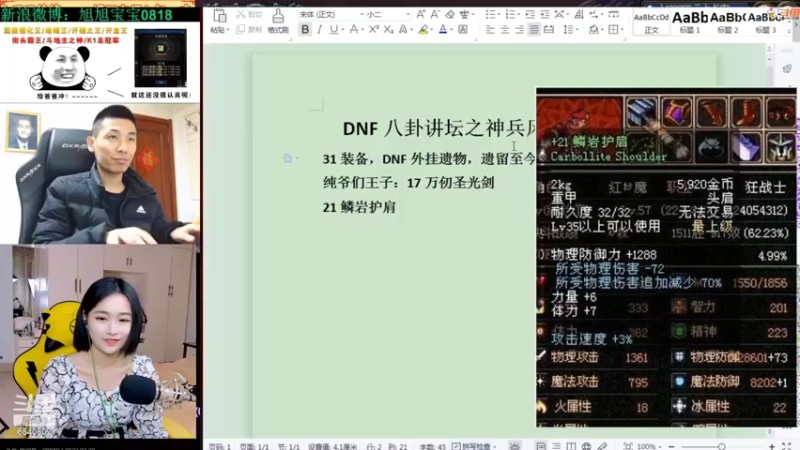Apply the 标题 3 heading style
800x450 pixels.
[x=765, y=22]
